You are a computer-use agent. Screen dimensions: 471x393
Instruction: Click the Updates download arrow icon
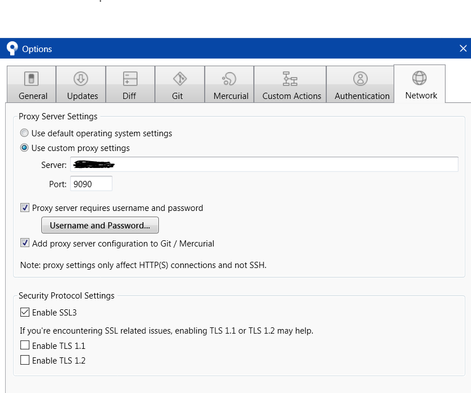click(81, 79)
